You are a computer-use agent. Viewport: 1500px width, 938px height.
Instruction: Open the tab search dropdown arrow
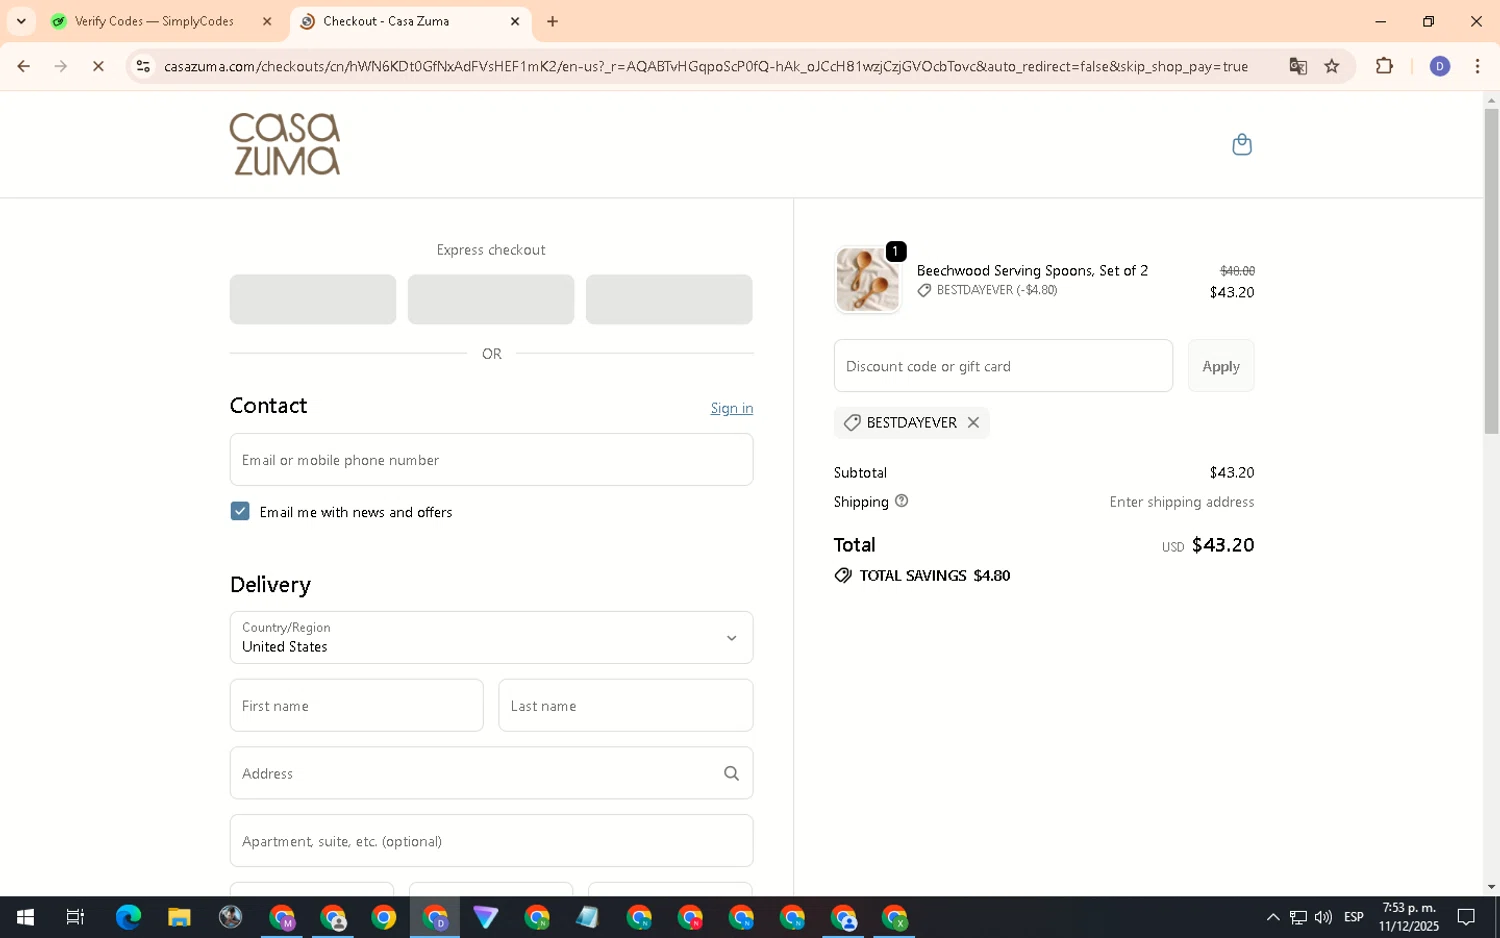[x=21, y=21]
